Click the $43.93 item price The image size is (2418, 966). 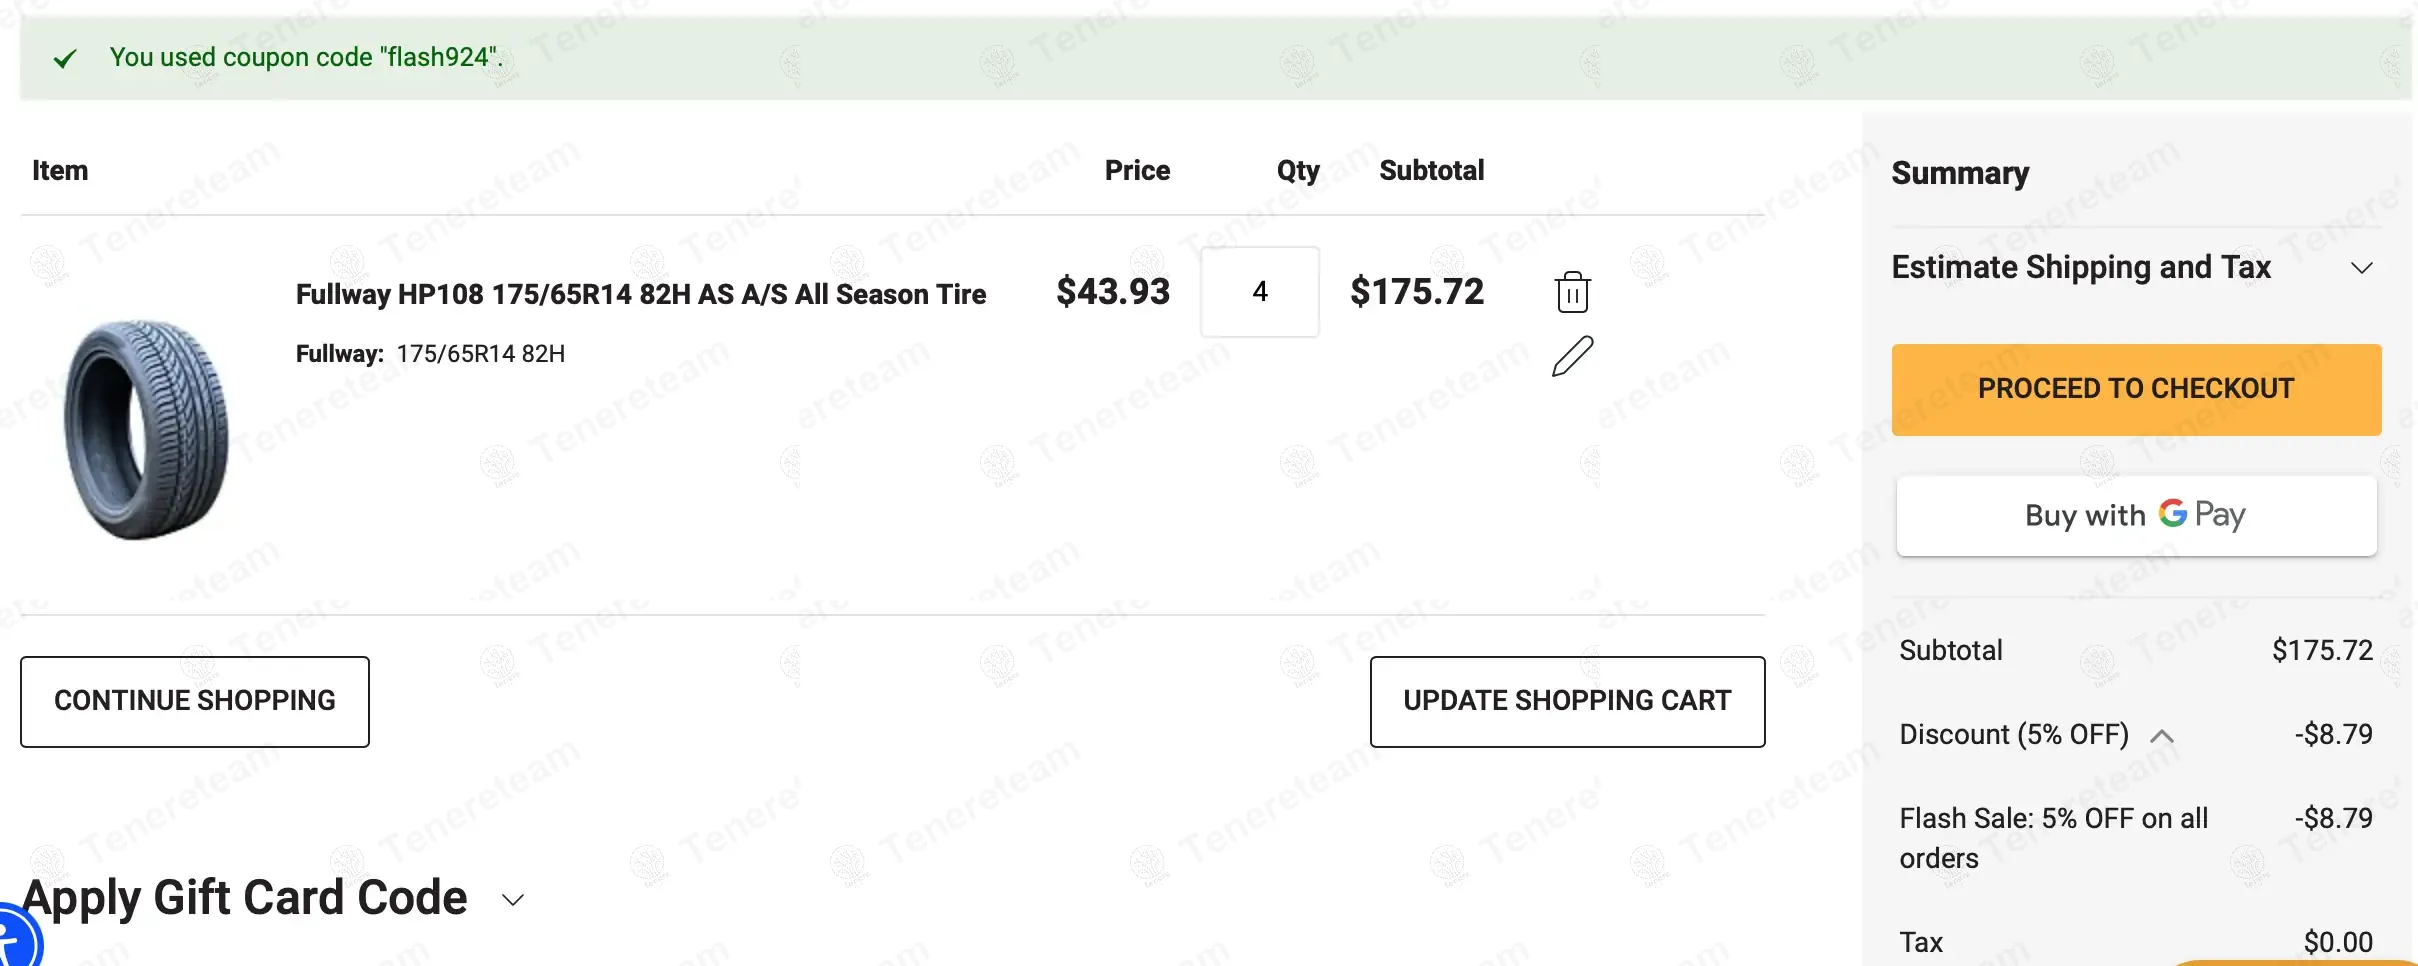tap(1112, 292)
